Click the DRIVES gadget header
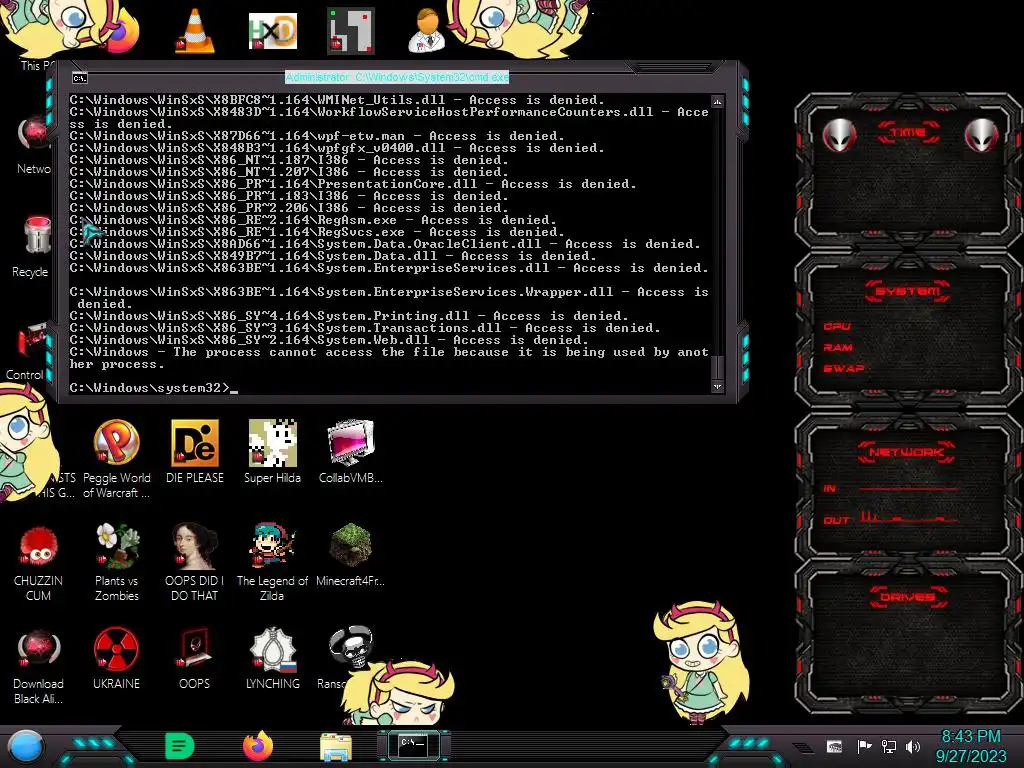 coord(908,597)
